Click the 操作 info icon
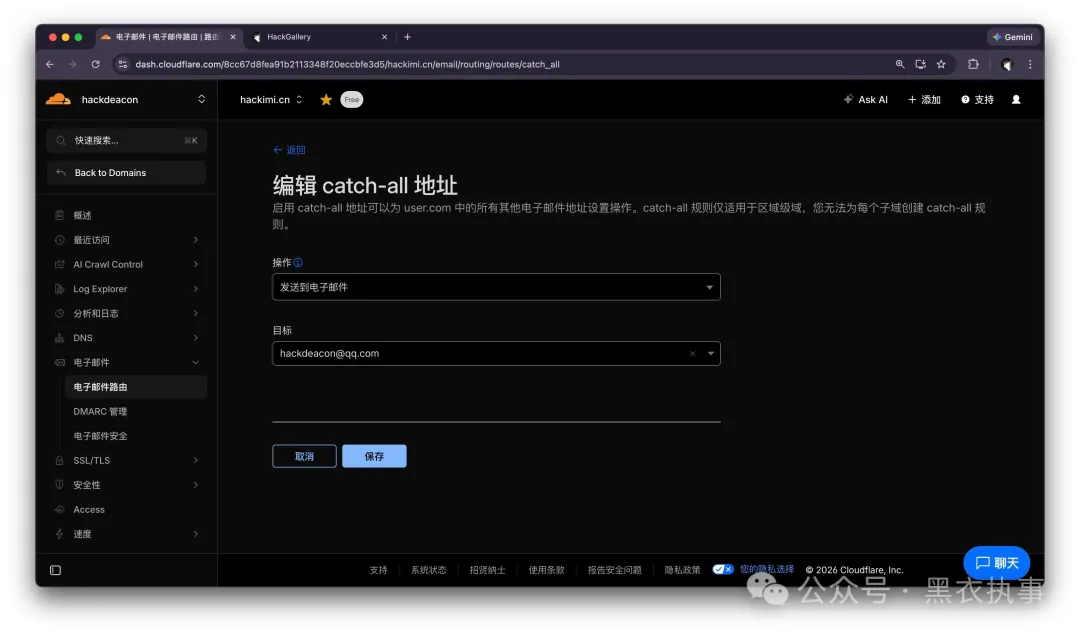 (298, 263)
